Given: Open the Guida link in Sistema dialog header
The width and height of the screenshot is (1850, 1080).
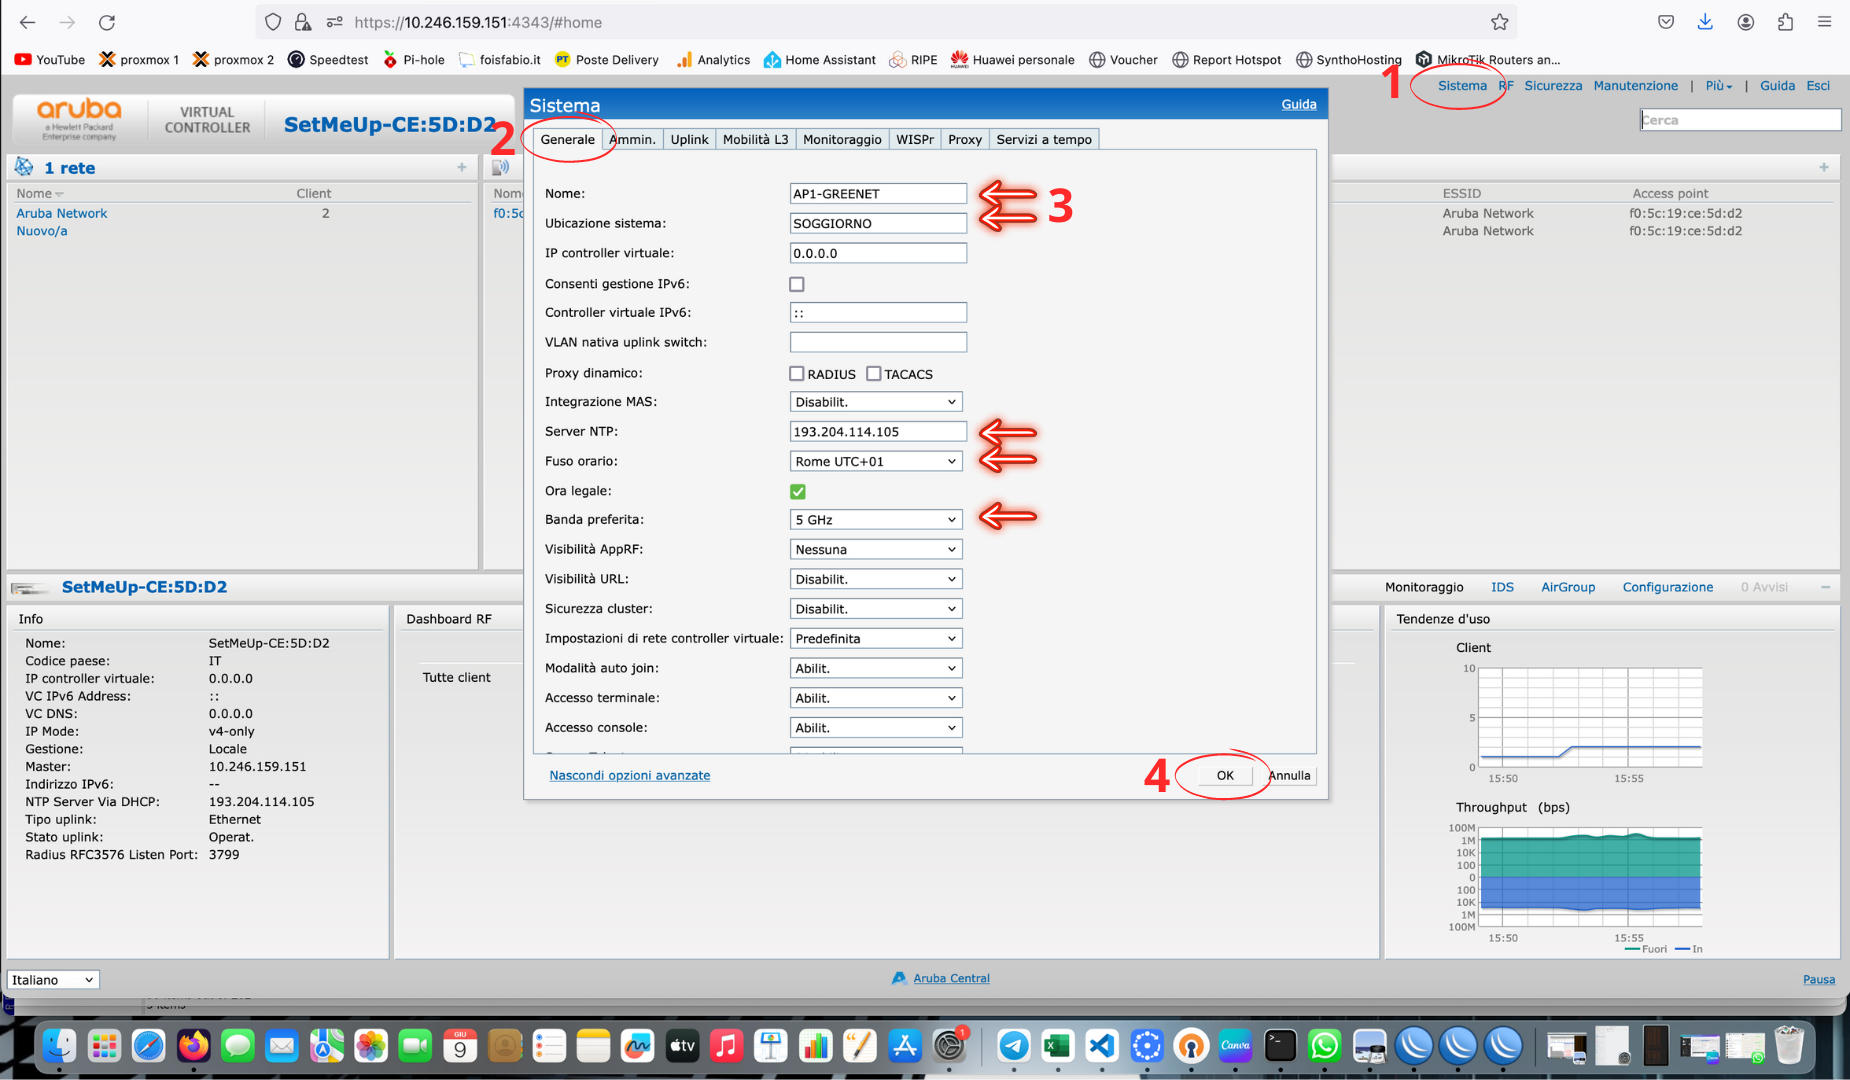Looking at the screenshot, I should [1299, 104].
